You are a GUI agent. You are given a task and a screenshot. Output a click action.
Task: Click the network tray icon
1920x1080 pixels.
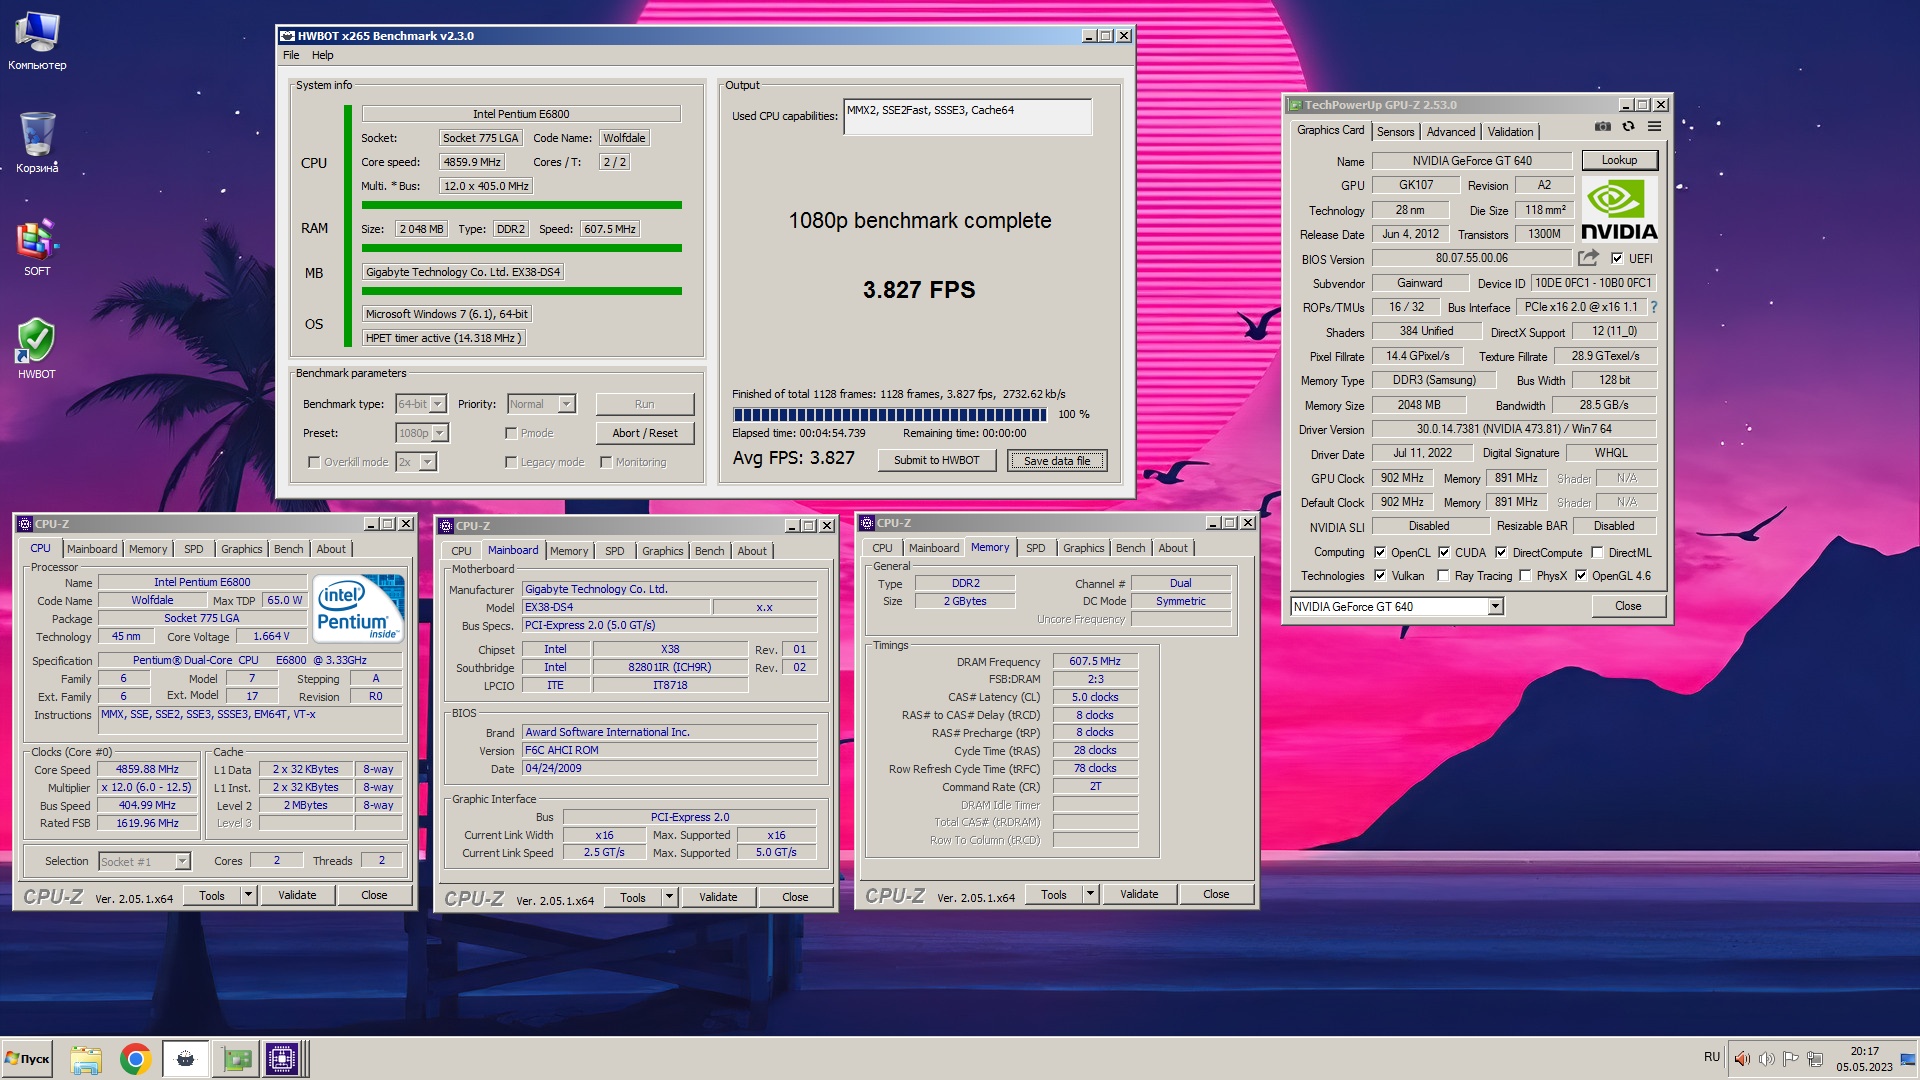(1815, 1059)
